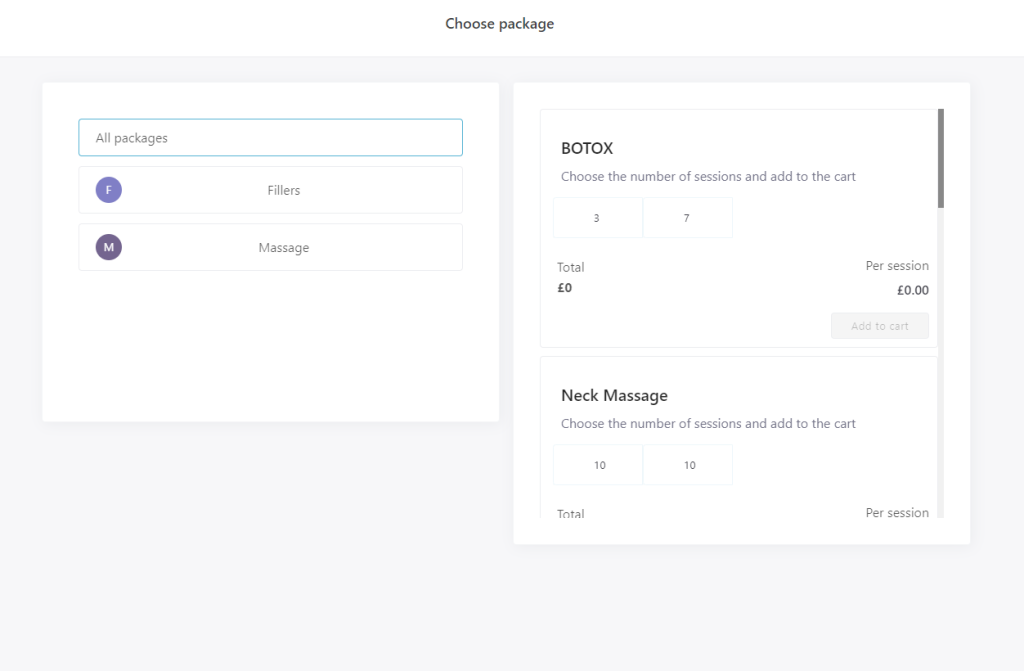Click the BOTOX total amount £0
The image size is (1024, 671).
[x=565, y=288]
